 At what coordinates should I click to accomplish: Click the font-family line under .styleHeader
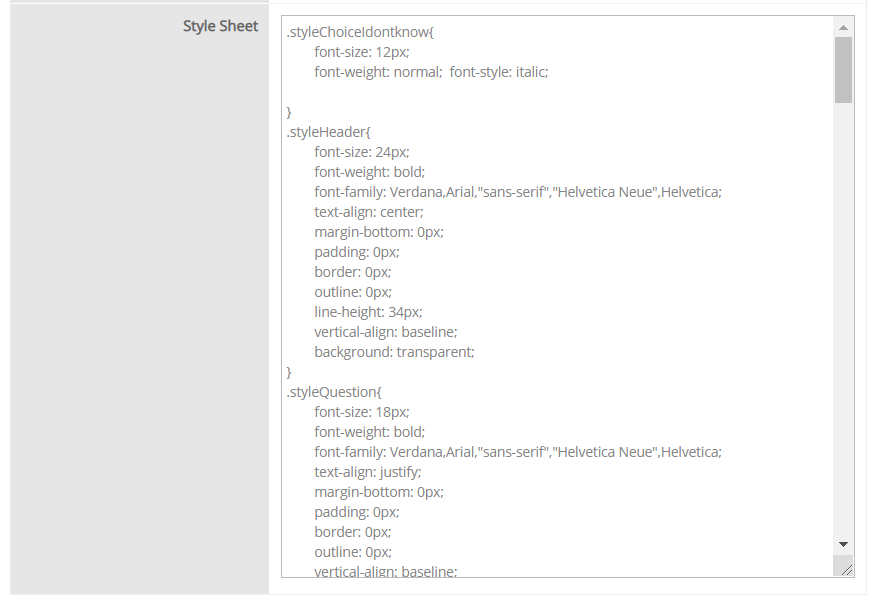coord(517,192)
